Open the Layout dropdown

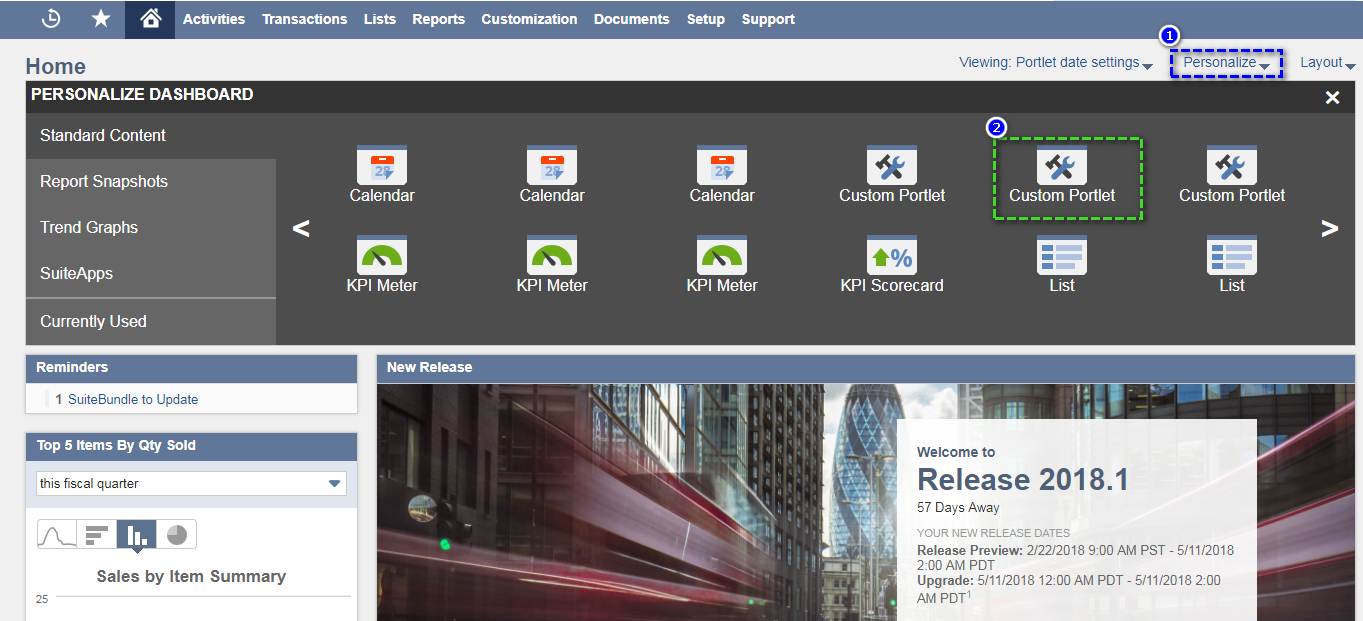[x=1325, y=62]
